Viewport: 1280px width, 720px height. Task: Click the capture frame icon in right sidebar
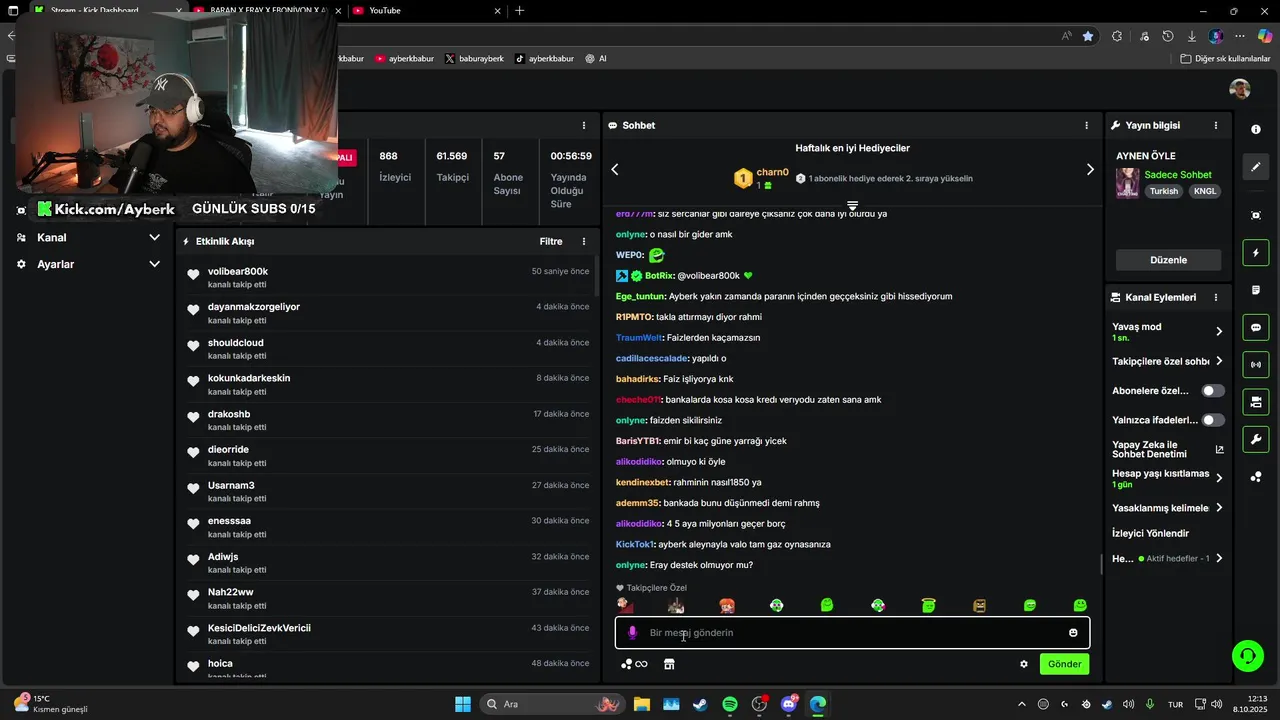(x=1256, y=215)
